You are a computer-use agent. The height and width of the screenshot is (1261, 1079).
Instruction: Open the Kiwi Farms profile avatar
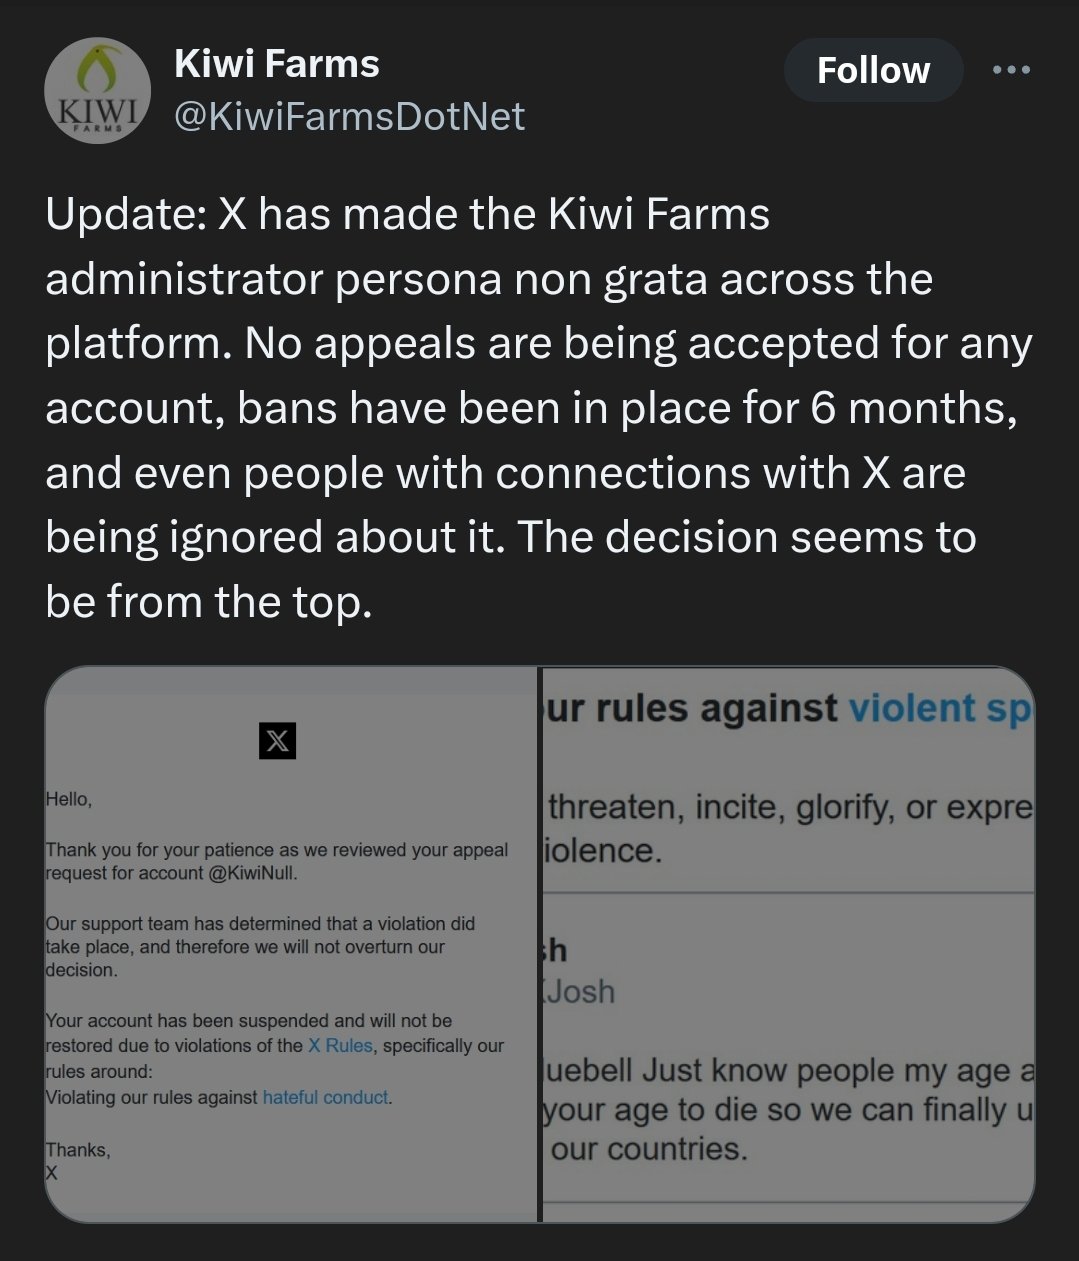click(x=97, y=91)
